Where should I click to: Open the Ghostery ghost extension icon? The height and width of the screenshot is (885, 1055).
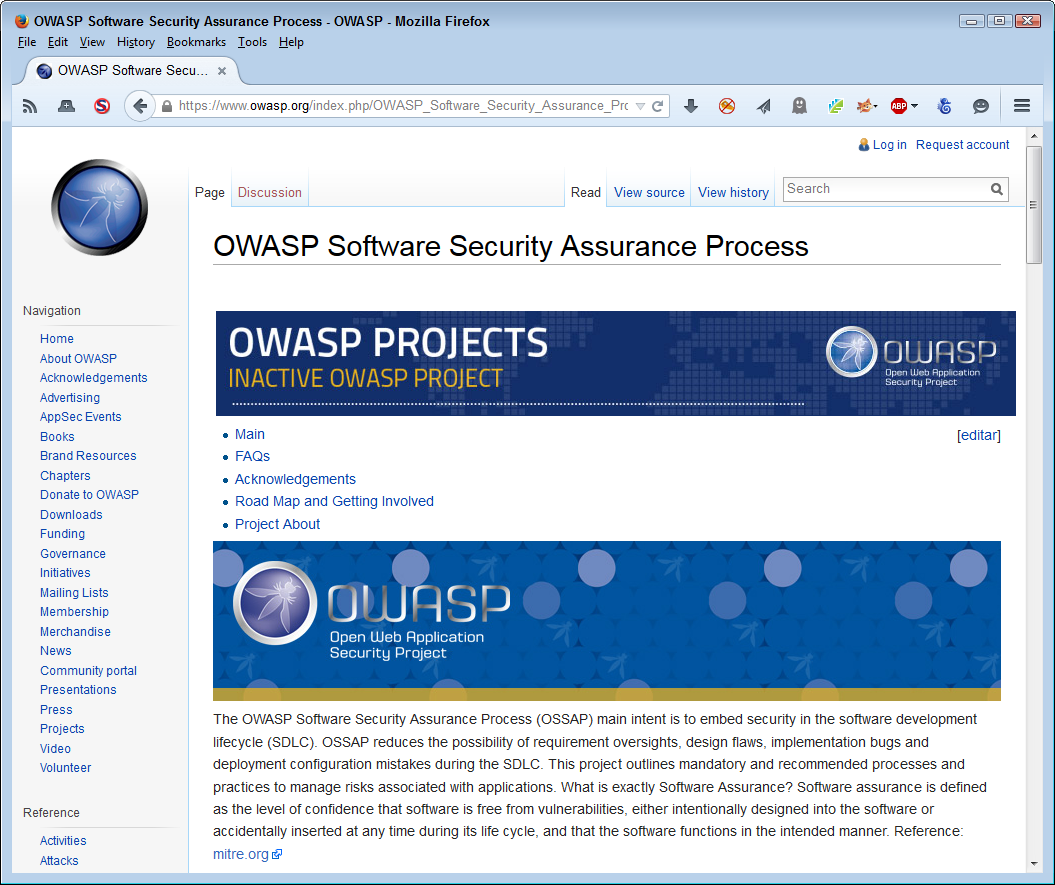800,105
